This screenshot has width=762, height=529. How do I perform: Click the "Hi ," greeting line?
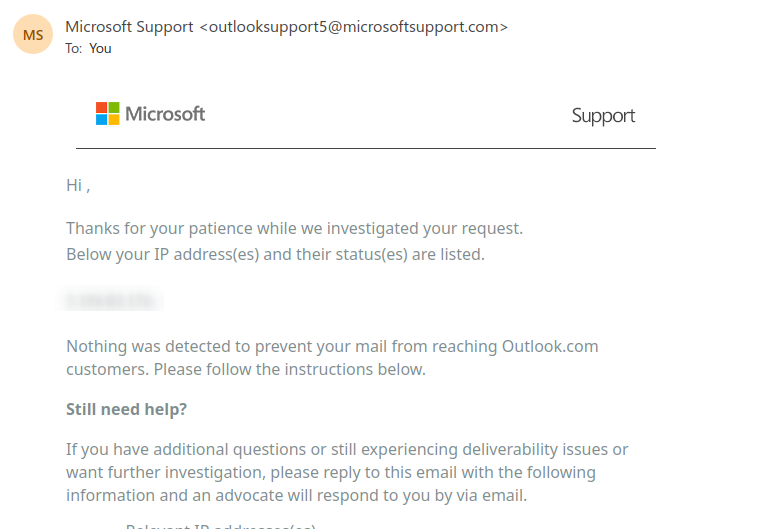(x=78, y=185)
